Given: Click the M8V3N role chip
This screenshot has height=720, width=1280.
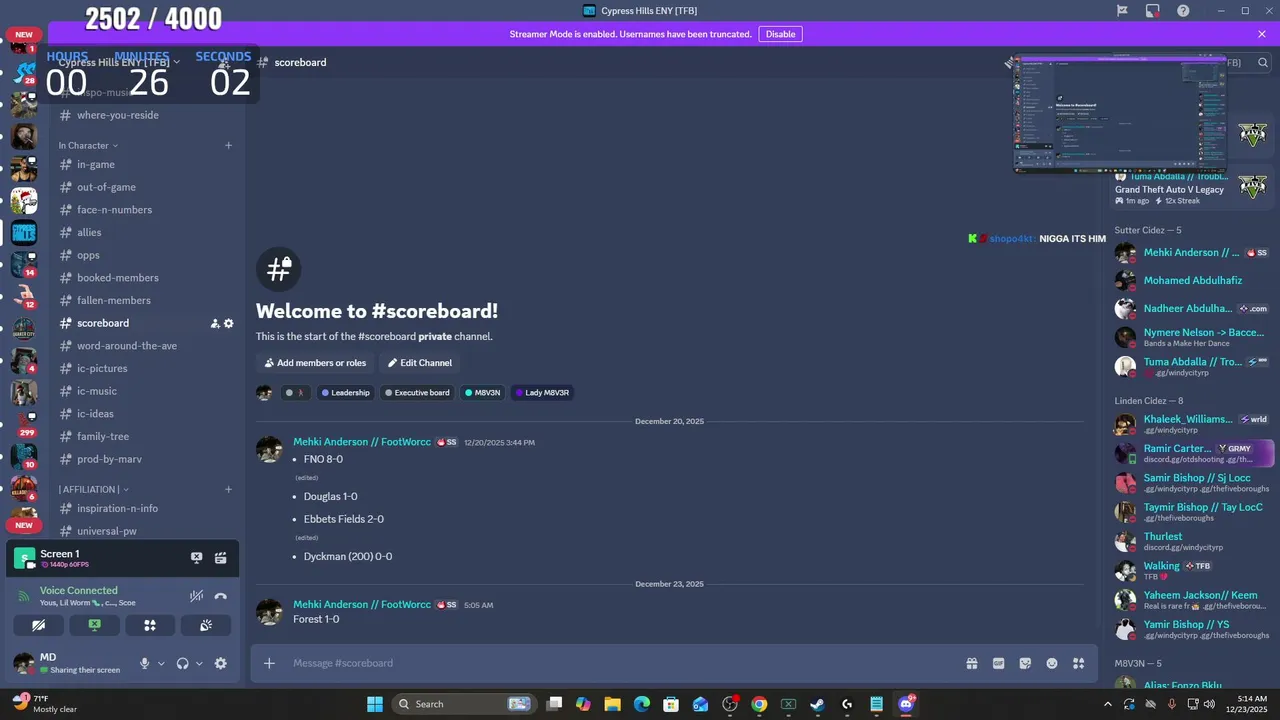Looking at the screenshot, I should (482, 393).
